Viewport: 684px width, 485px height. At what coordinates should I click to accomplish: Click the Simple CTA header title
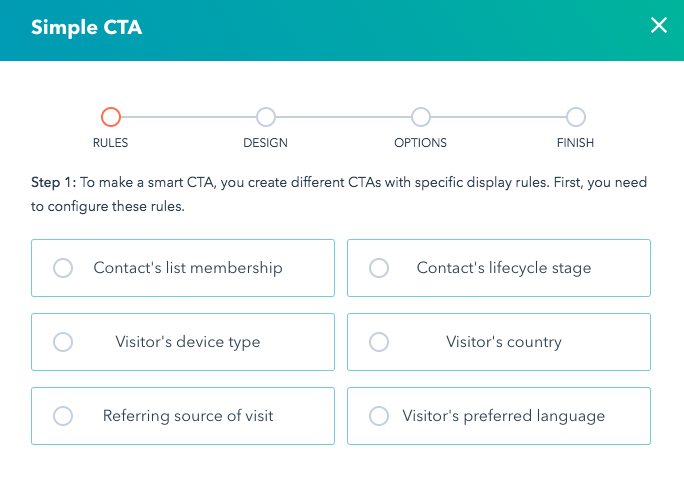87,27
